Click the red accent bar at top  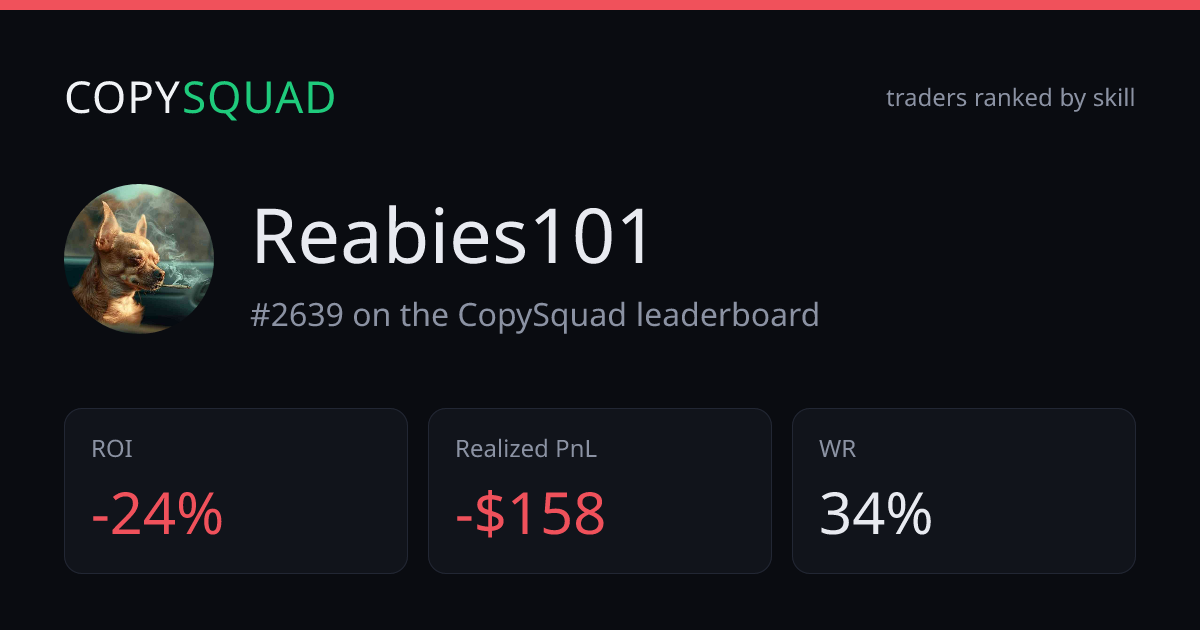(x=600, y=5)
